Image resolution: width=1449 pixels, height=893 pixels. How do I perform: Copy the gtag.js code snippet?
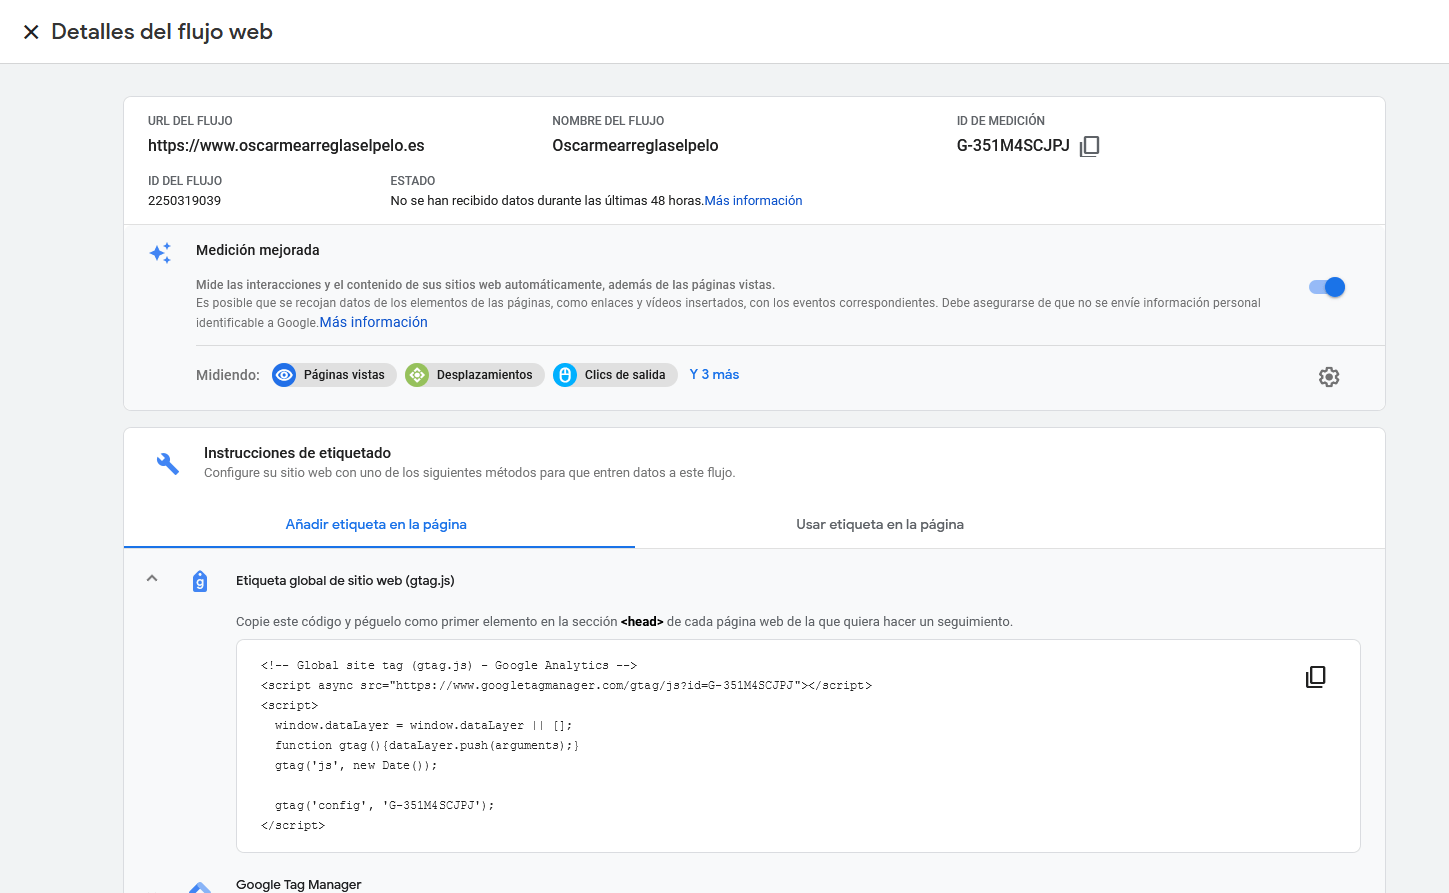tap(1316, 677)
